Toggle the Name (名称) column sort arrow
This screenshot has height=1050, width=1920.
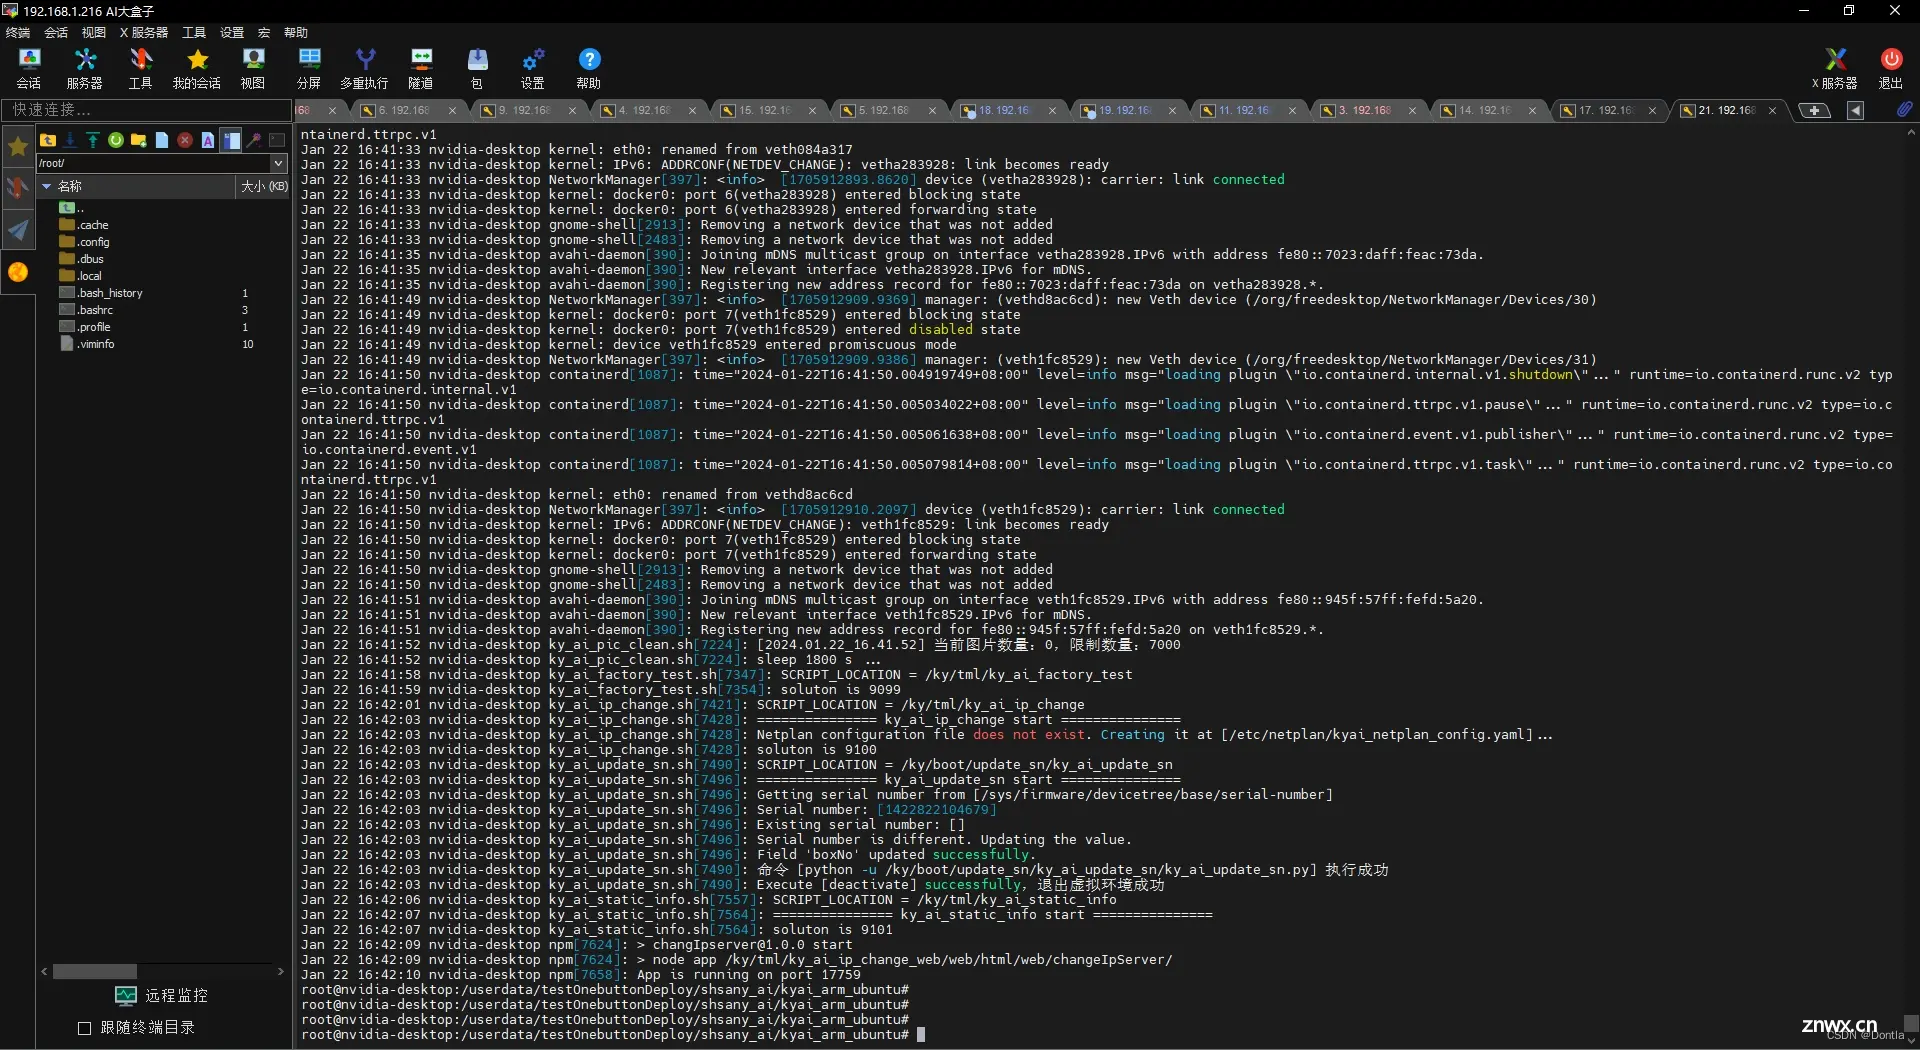point(46,186)
